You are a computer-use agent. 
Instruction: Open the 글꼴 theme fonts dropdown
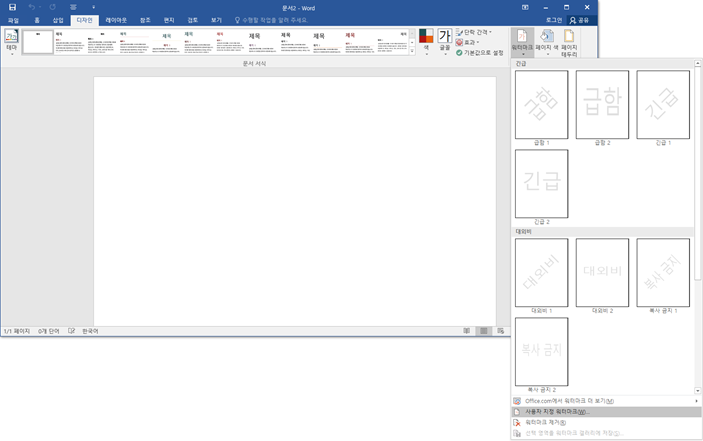tap(445, 42)
